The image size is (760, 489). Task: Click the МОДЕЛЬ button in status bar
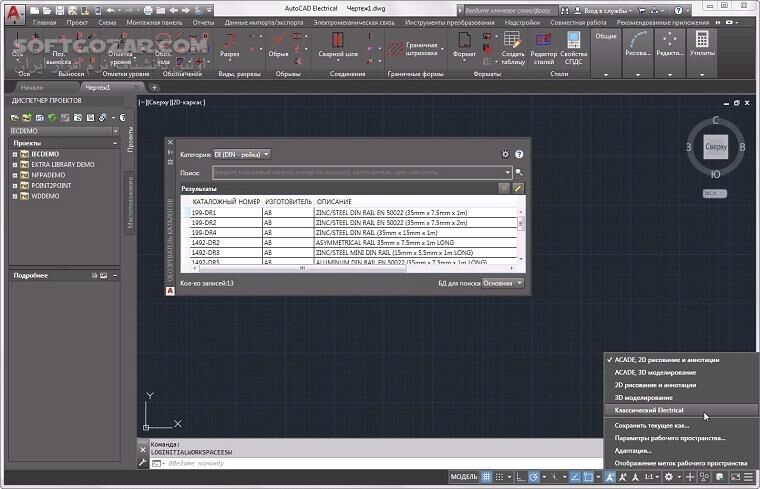tap(464, 477)
